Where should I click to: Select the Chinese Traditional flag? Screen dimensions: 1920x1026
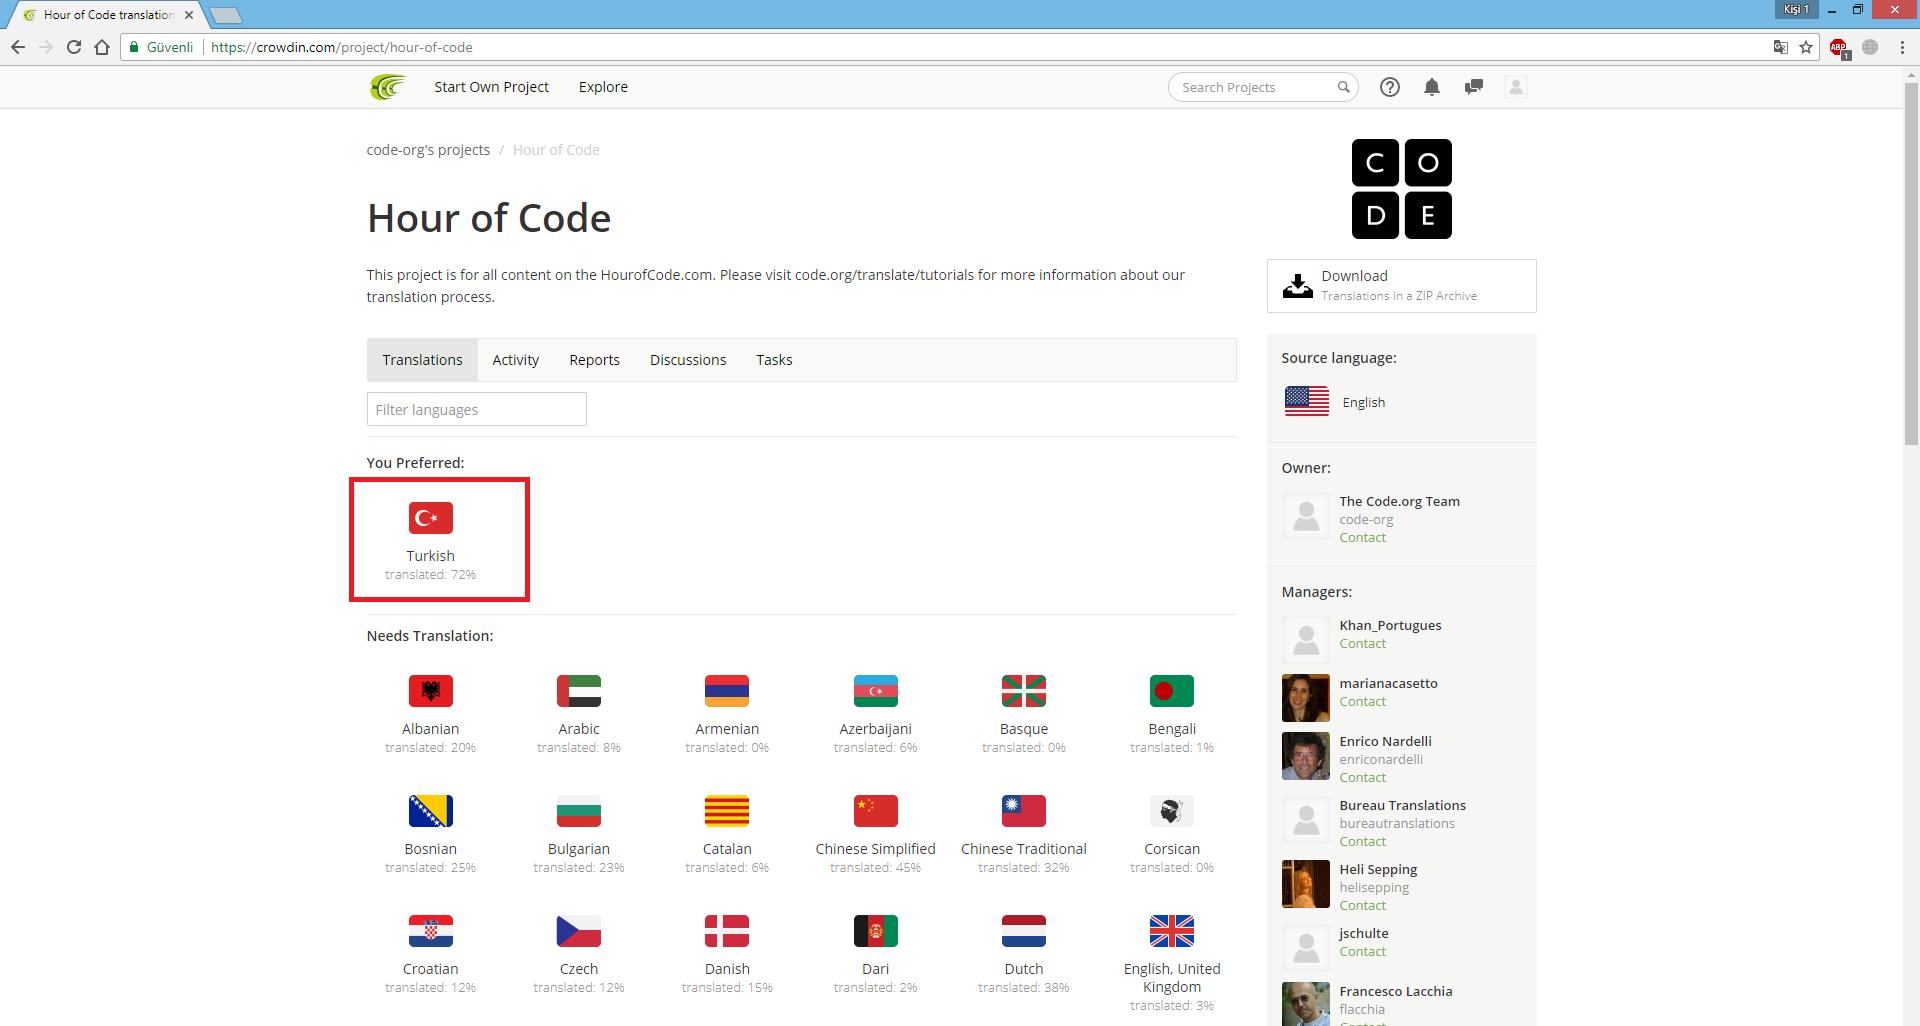(1024, 811)
